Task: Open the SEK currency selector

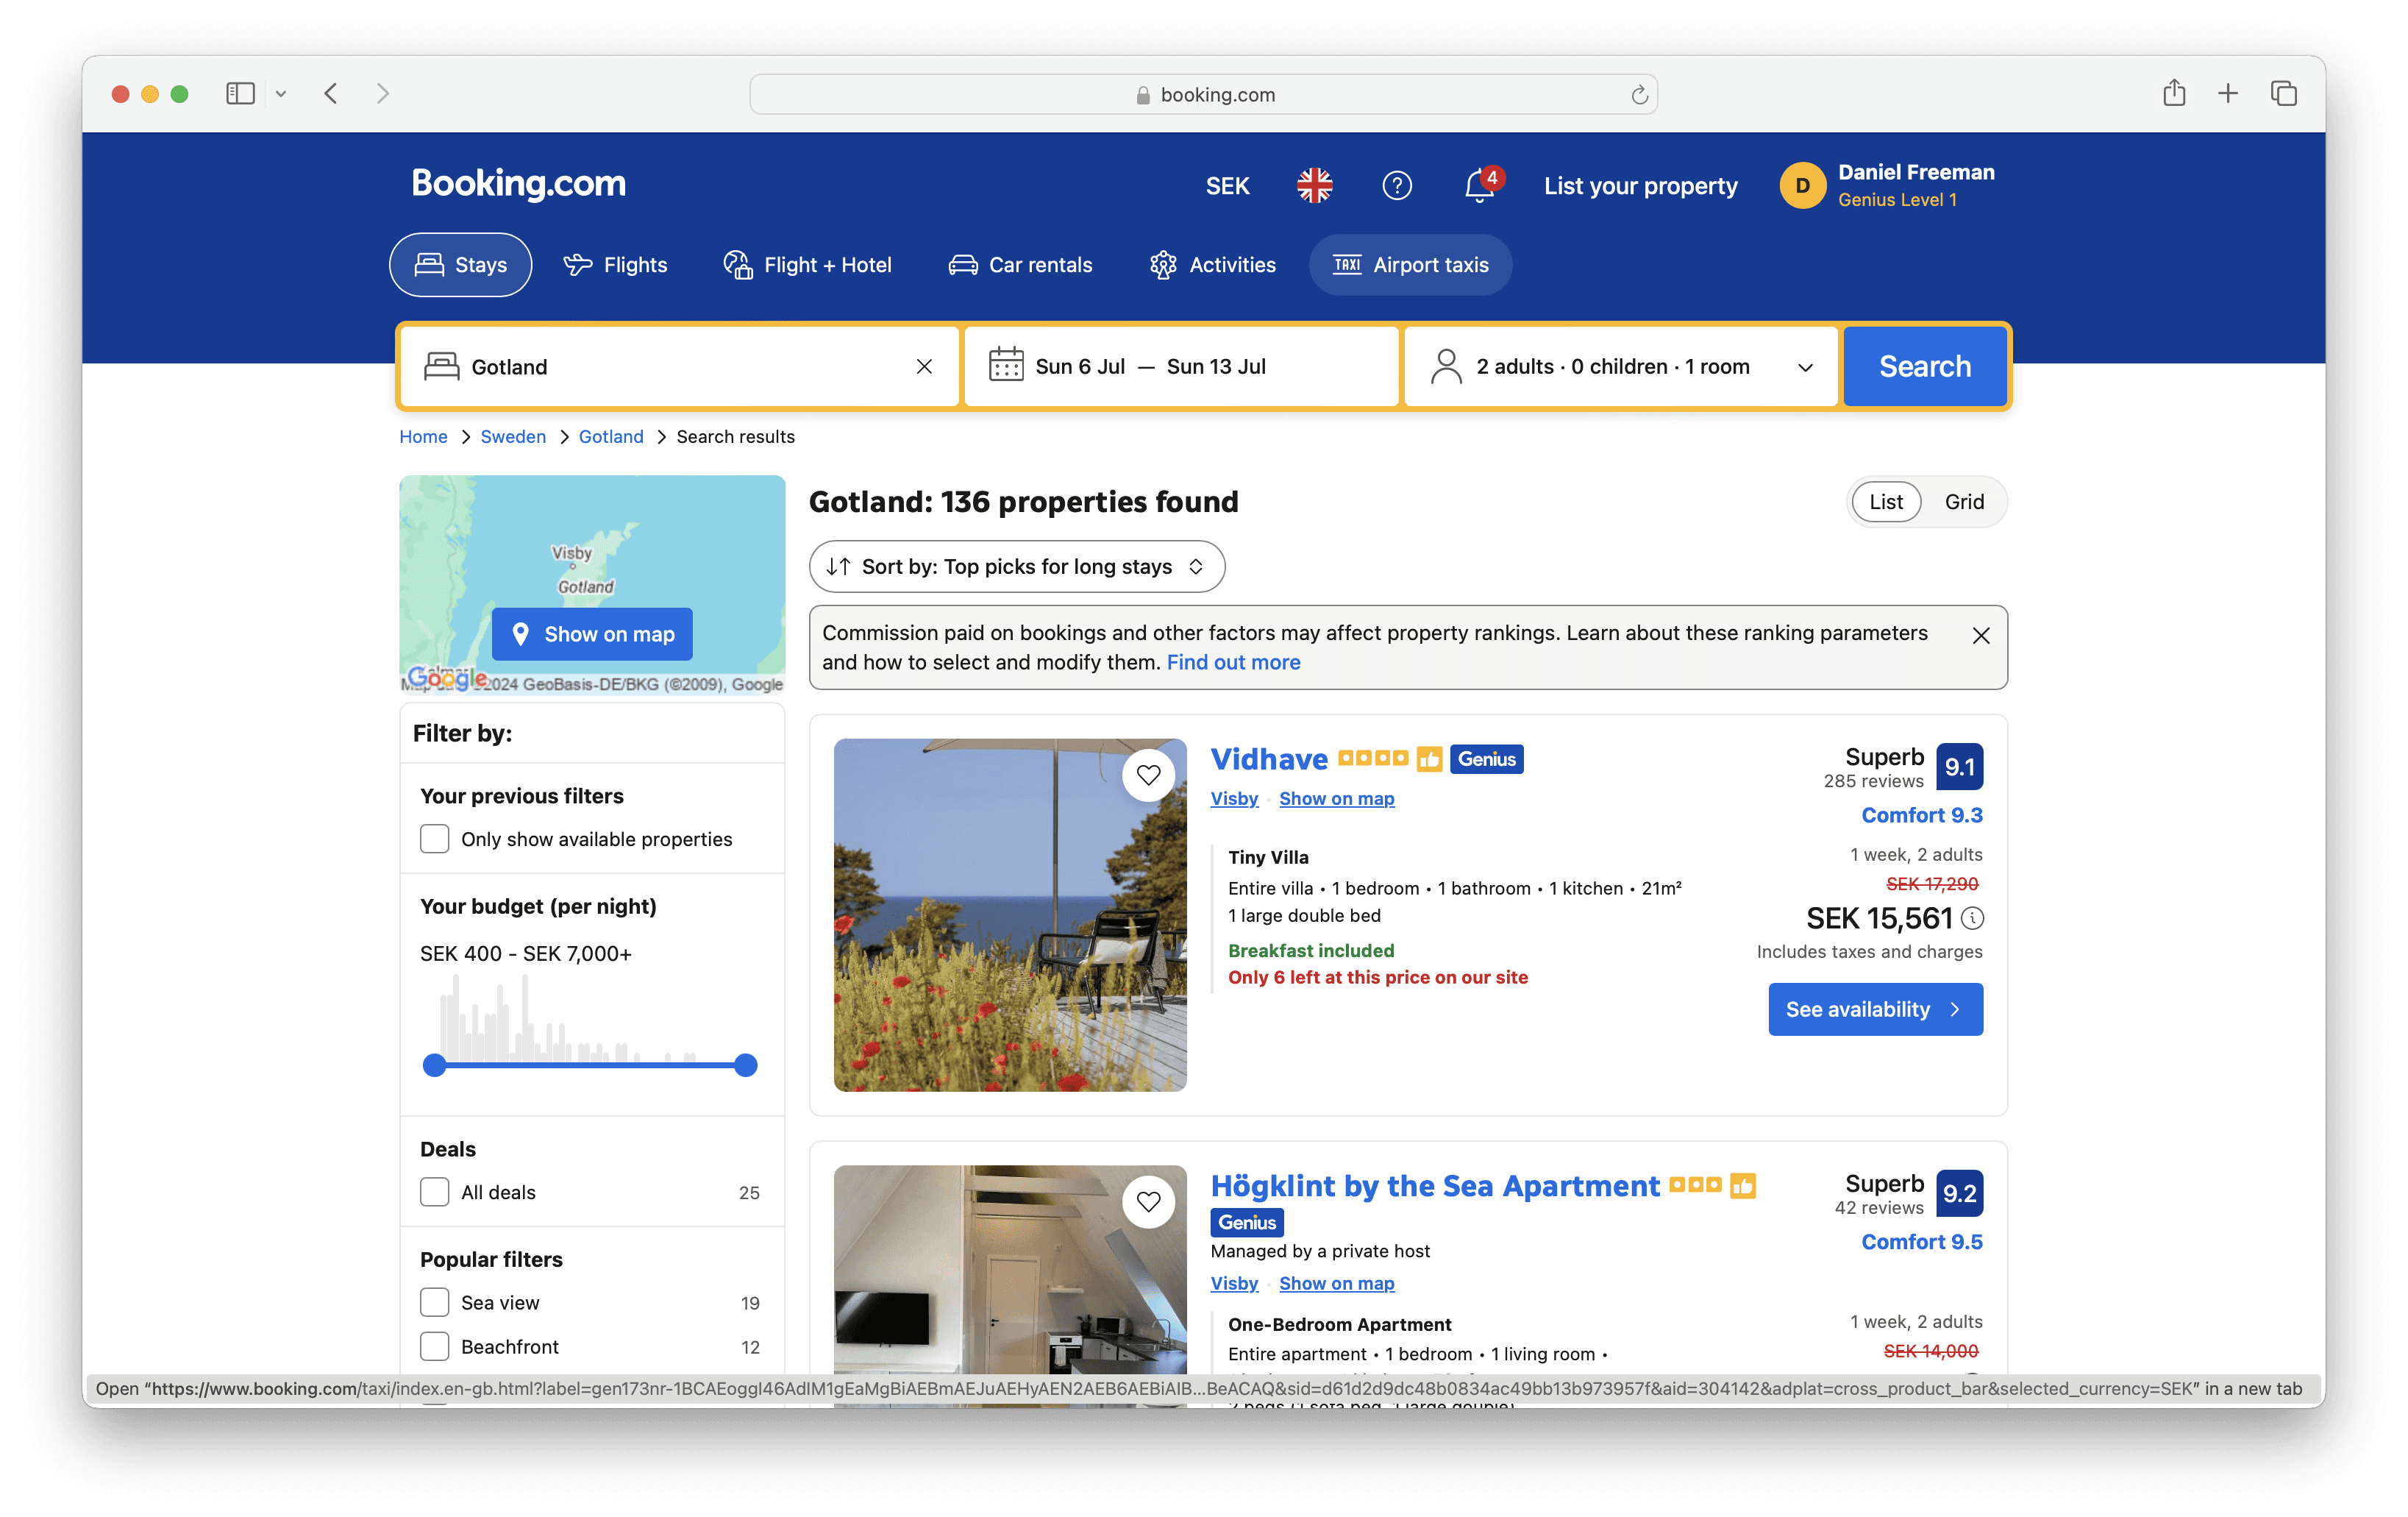Action: (x=1227, y=186)
